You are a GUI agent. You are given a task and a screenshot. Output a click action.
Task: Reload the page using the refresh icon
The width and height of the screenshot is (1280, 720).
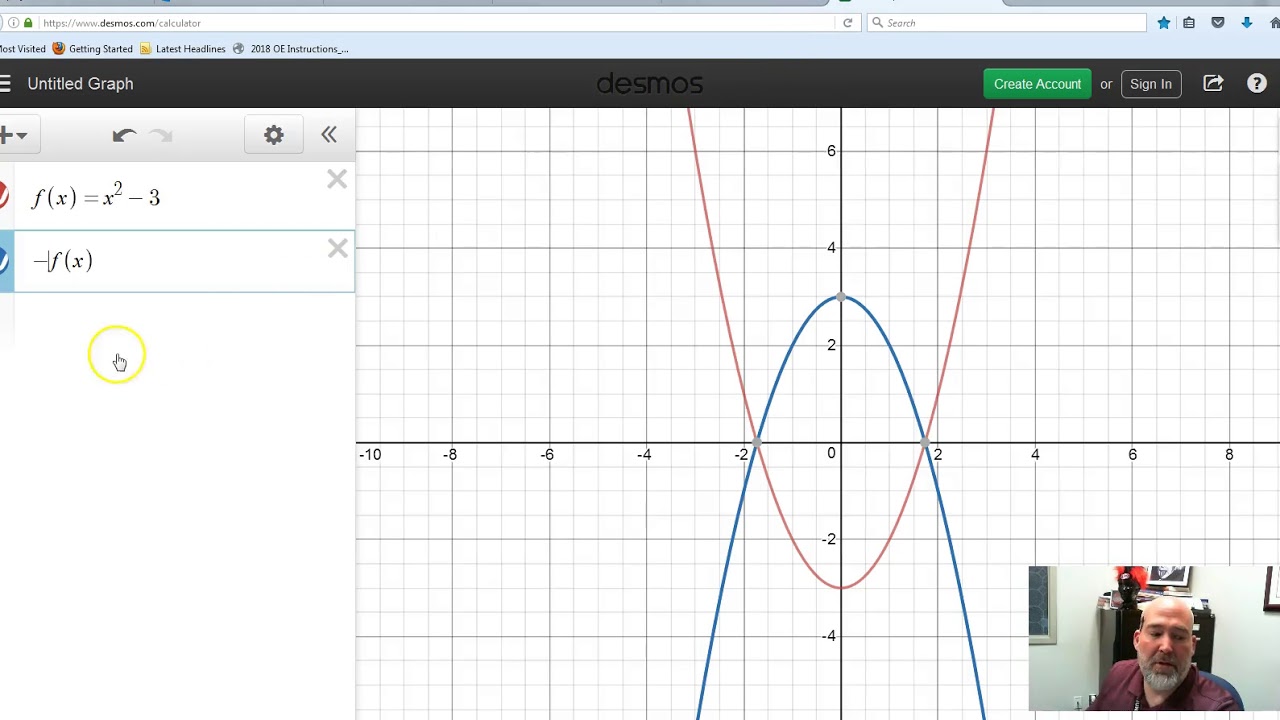(x=848, y=23)
